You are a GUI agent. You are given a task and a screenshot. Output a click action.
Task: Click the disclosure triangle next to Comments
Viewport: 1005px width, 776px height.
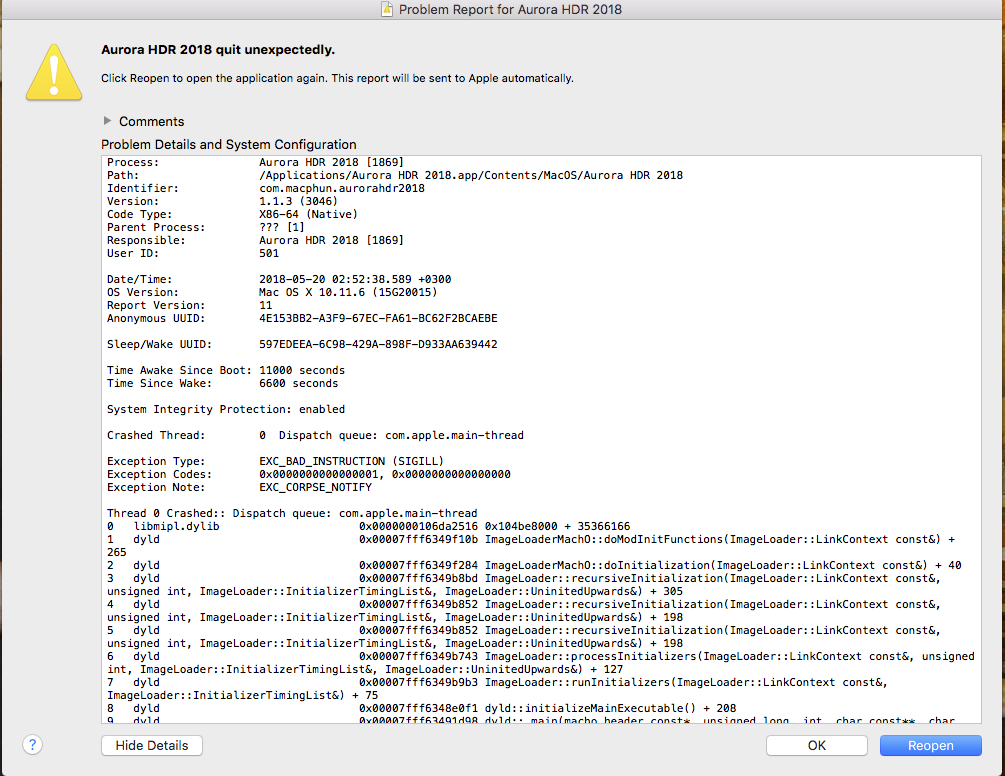click(x=107, y=121)
